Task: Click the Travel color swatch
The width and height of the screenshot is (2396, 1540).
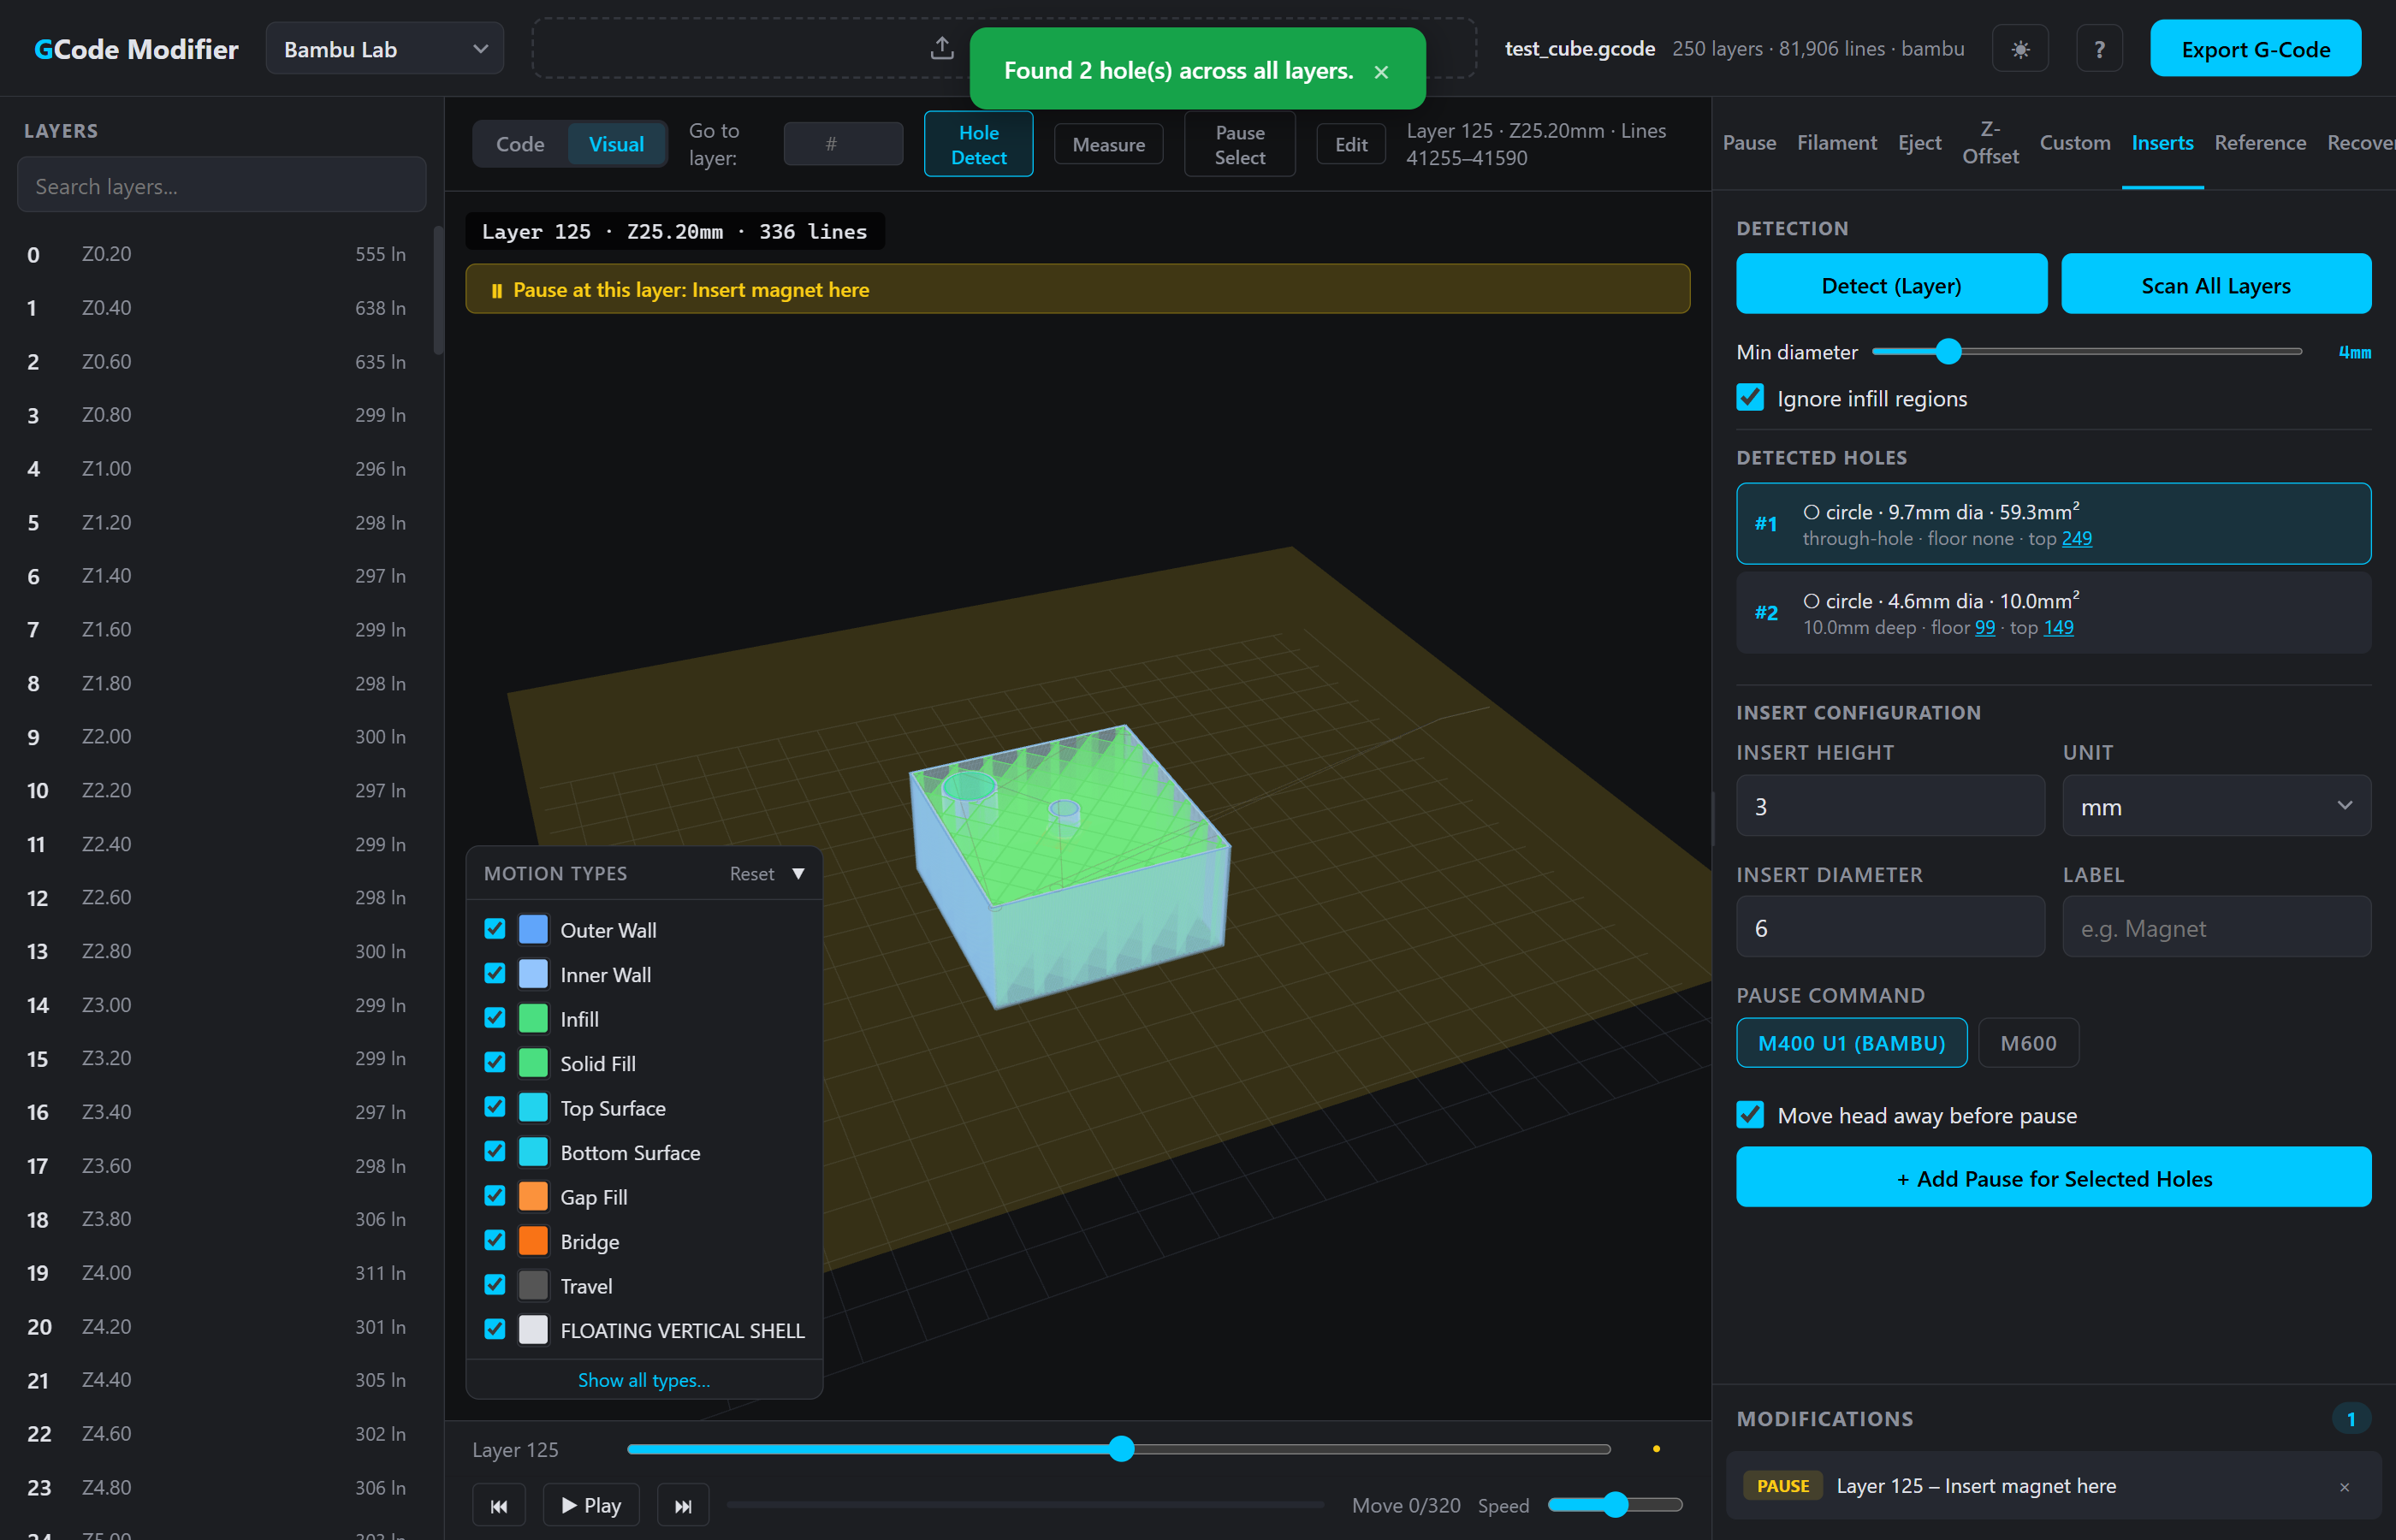Action: pos(533,1286)
